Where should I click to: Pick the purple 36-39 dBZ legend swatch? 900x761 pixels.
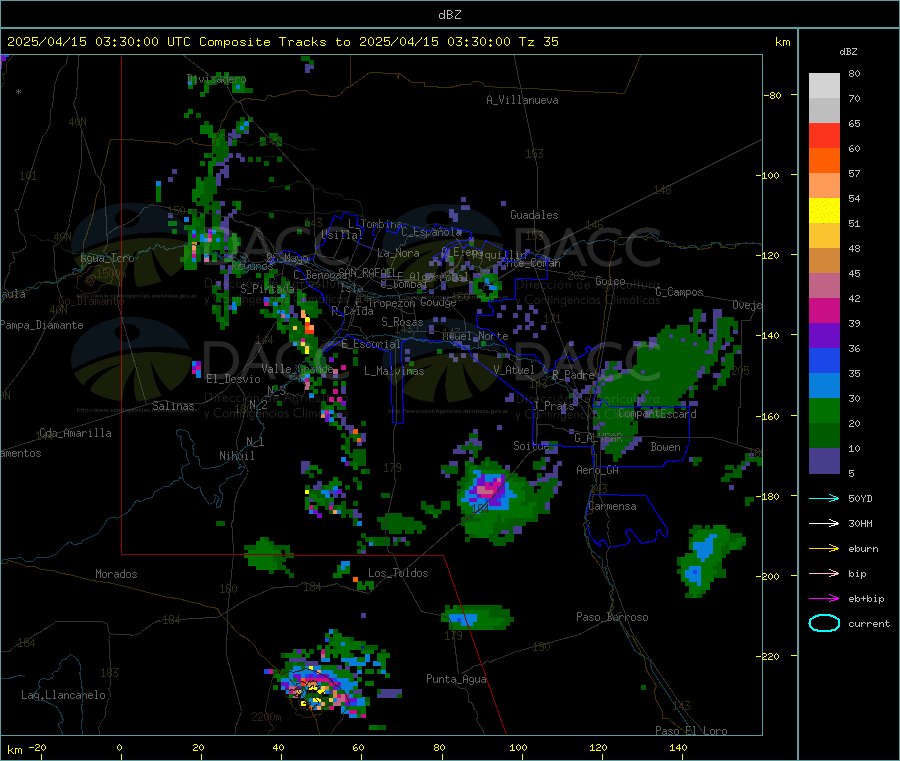(824, 336)
